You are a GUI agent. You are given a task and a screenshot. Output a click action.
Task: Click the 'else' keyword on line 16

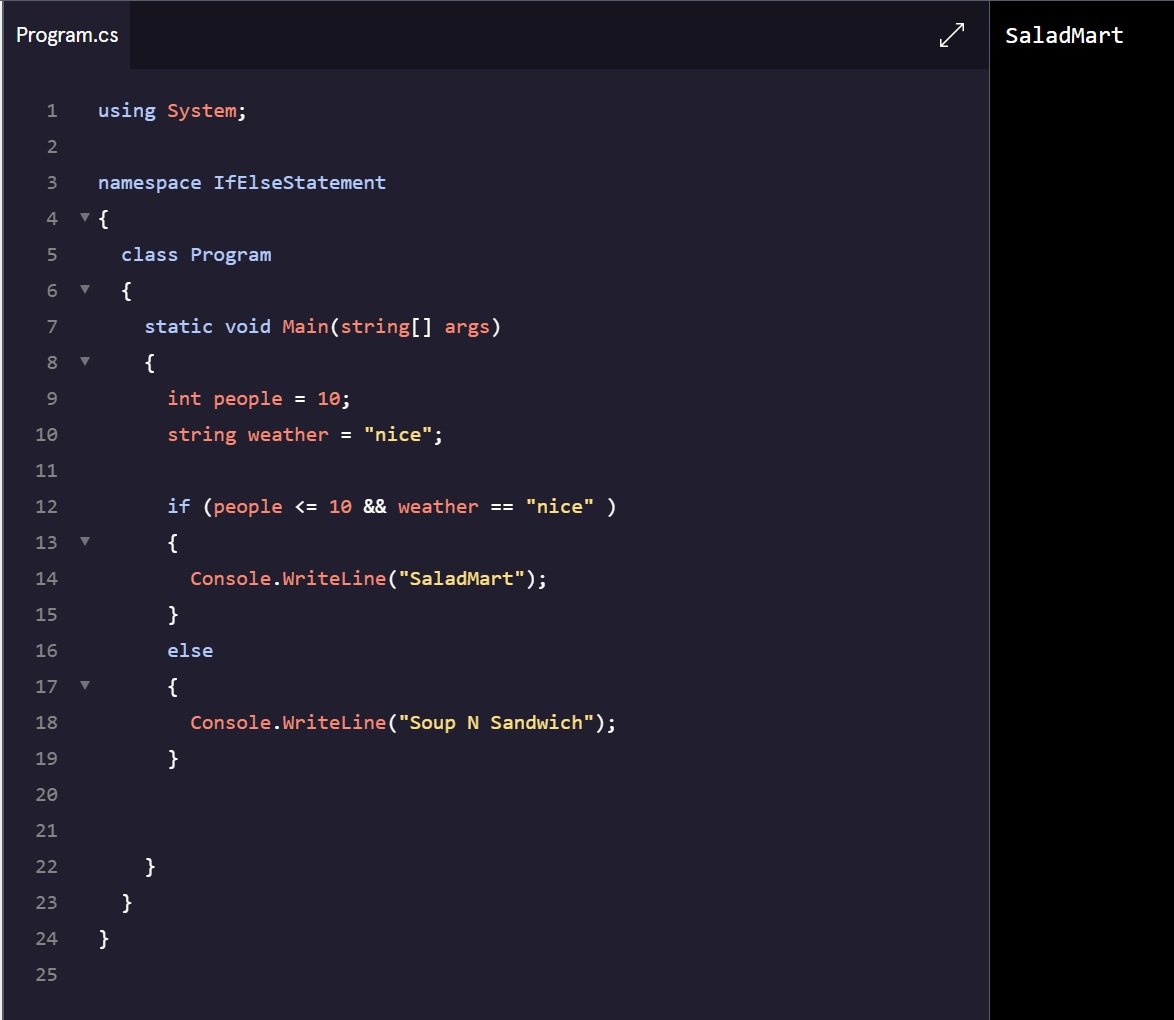pyautogui.click(x=190, y=651)
